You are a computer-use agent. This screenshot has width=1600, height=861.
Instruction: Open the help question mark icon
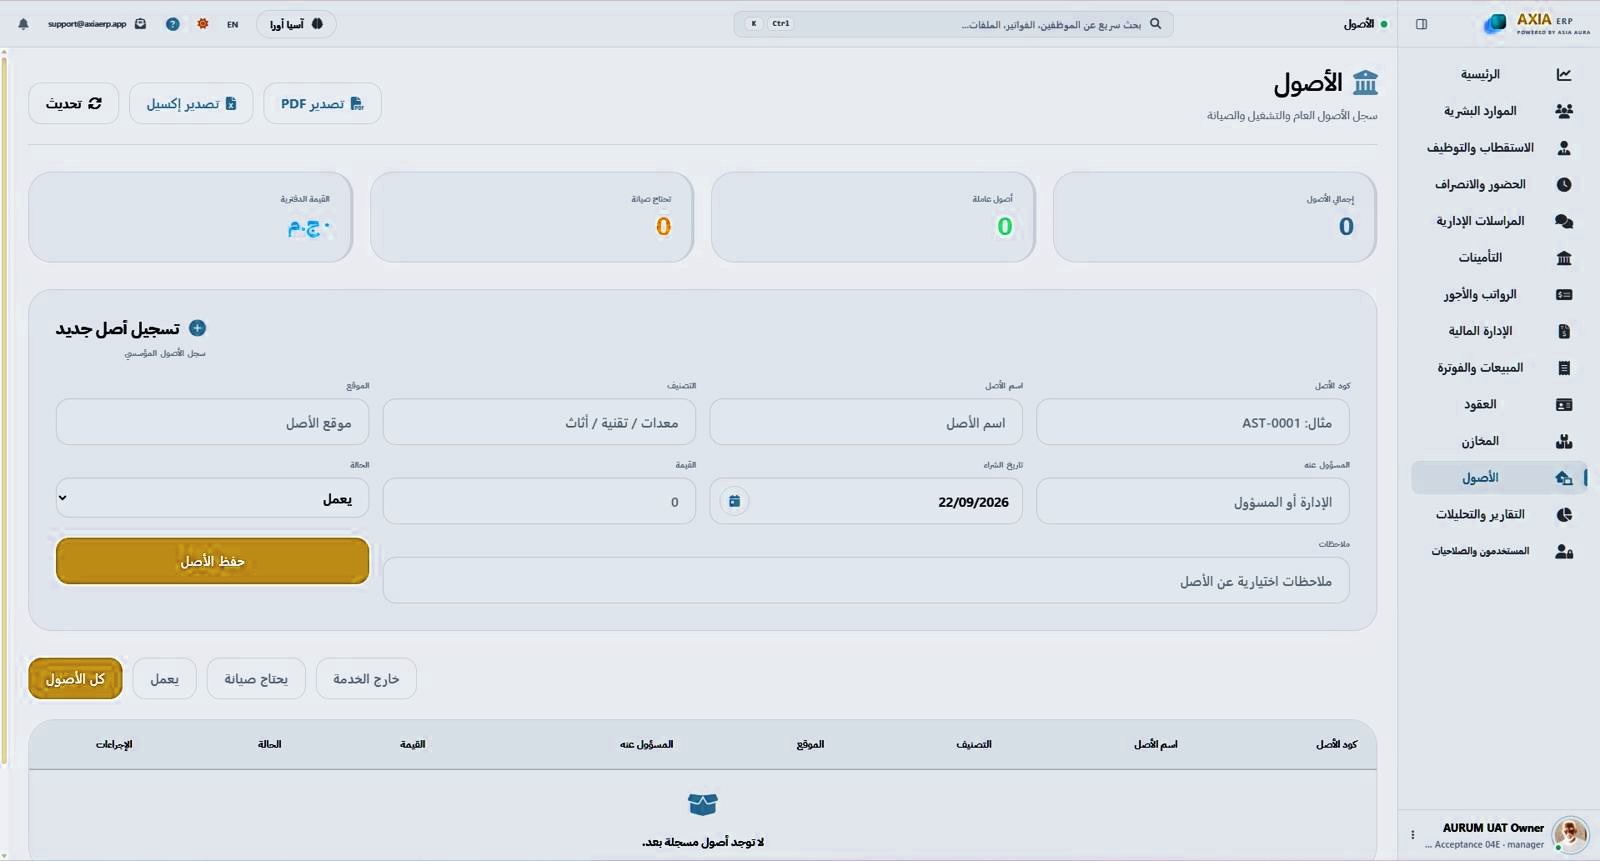[x=173, y=24]
